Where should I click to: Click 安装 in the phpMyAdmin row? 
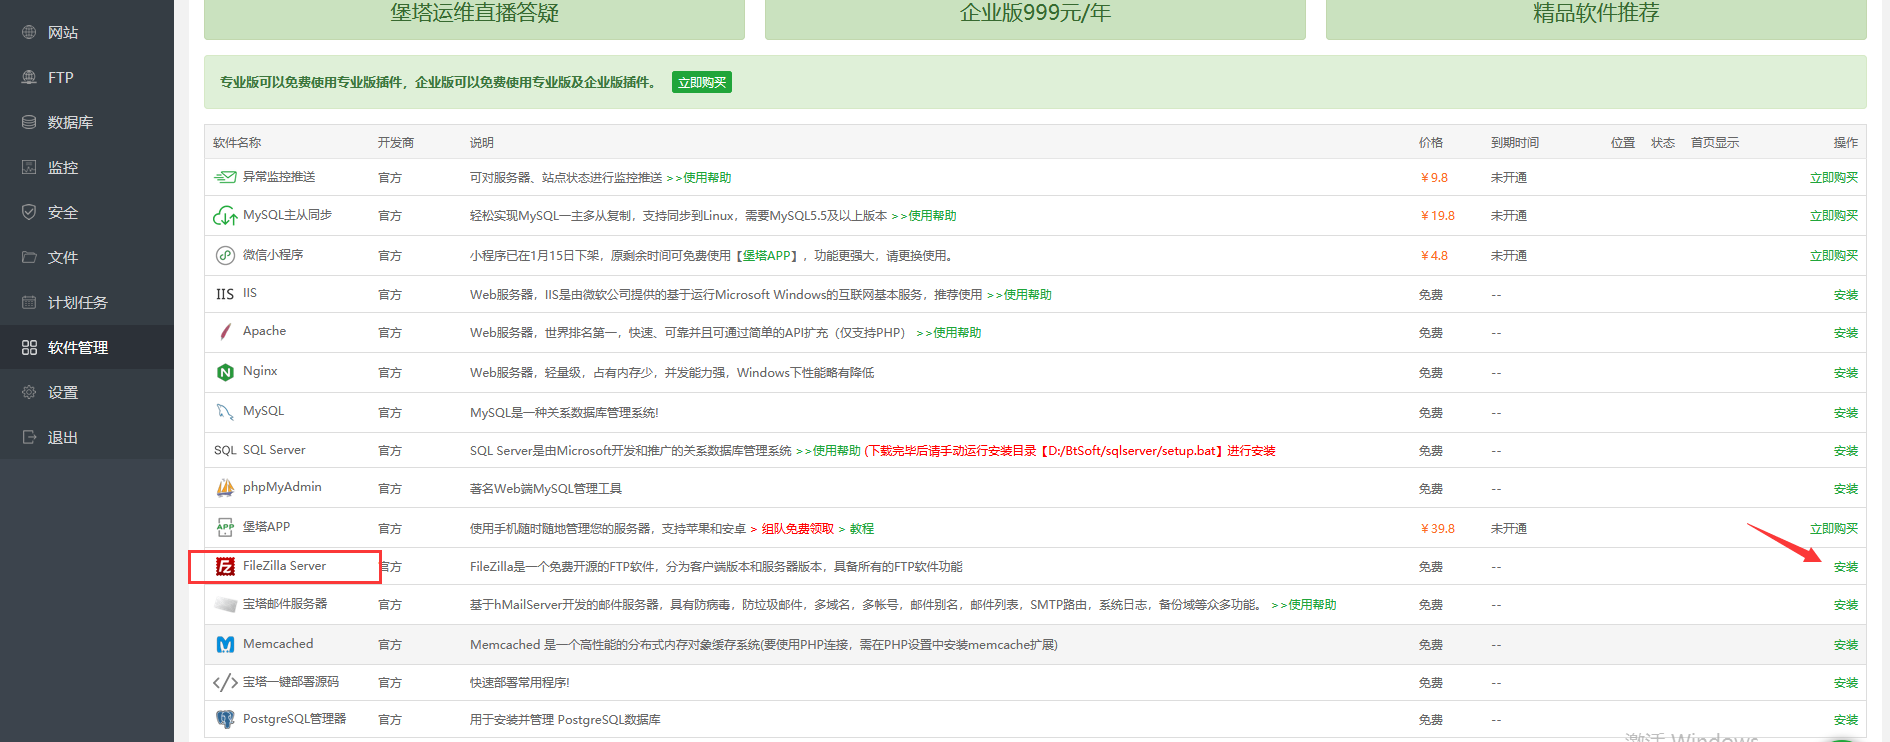[x=1845, y=488]
